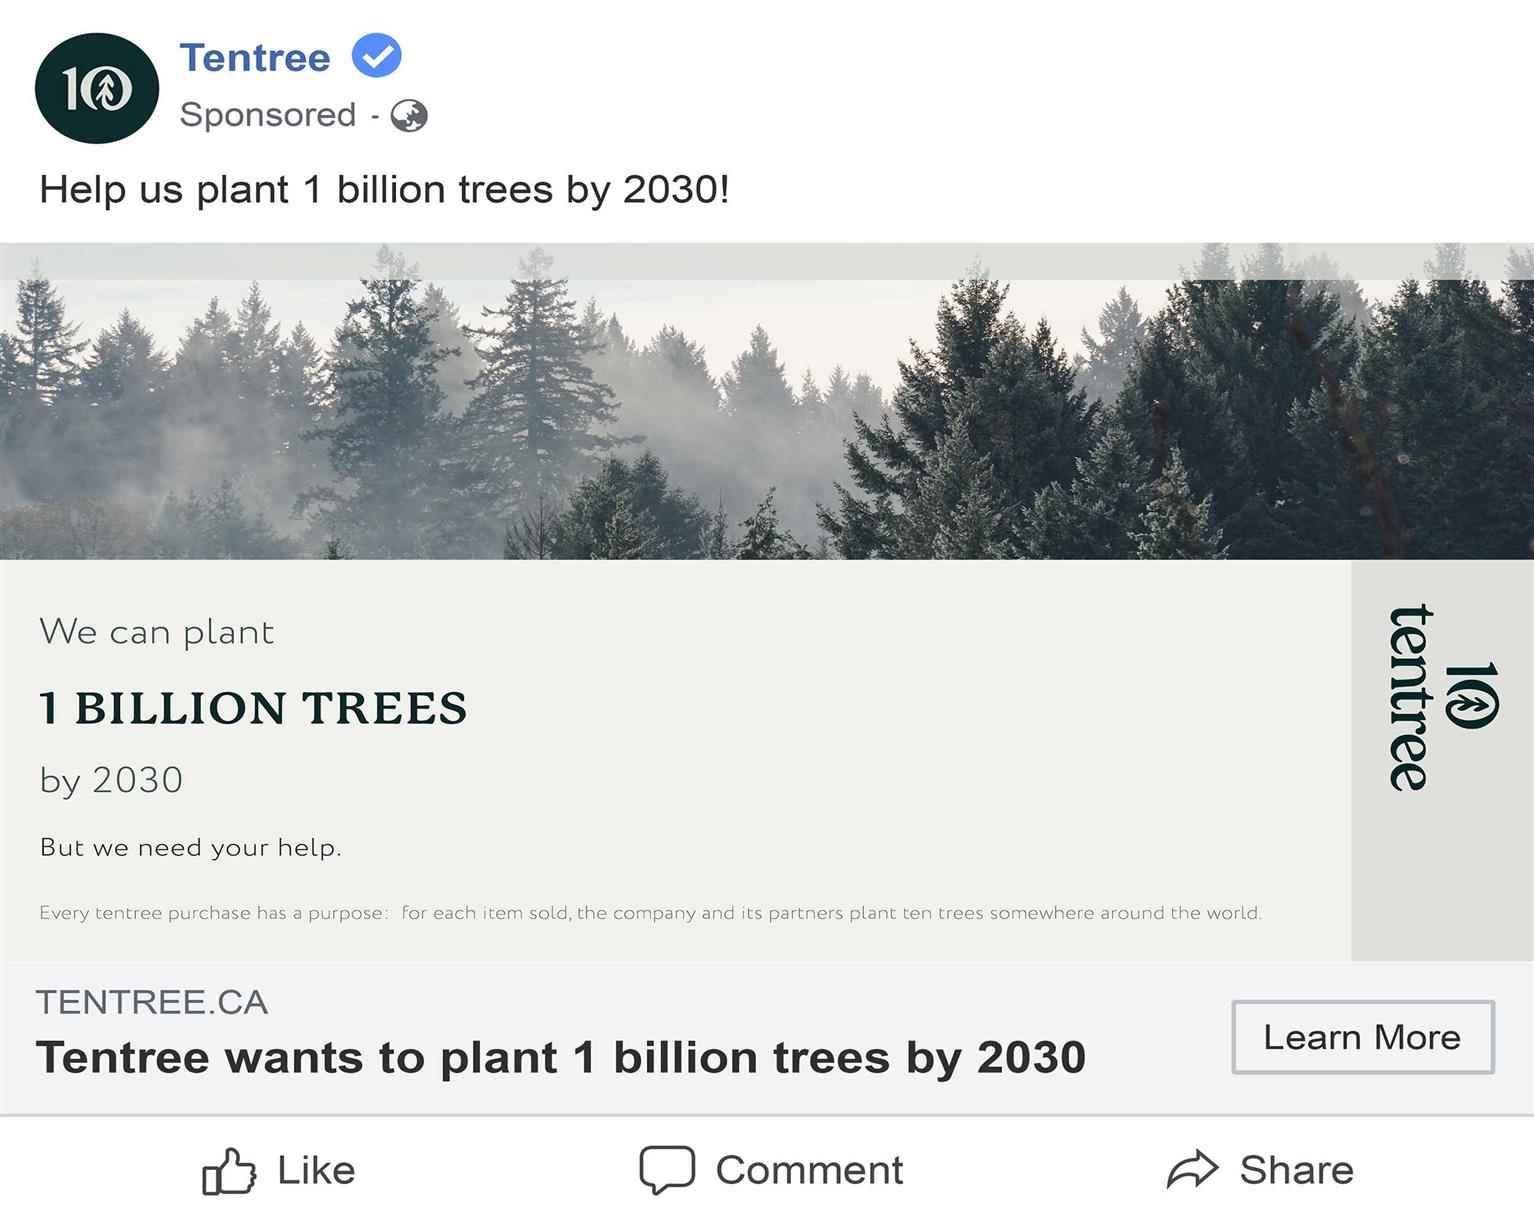Click the thumbs-up Like icon

tap(229, 1170)
